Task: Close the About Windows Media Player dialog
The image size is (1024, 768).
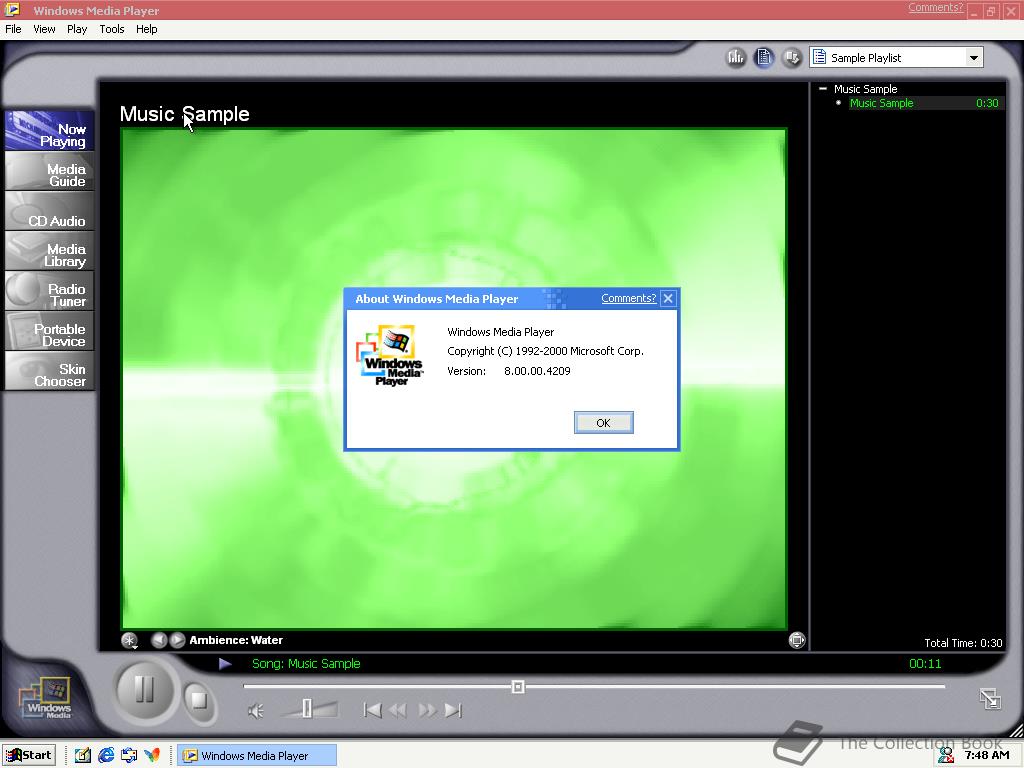Action: 668,298
